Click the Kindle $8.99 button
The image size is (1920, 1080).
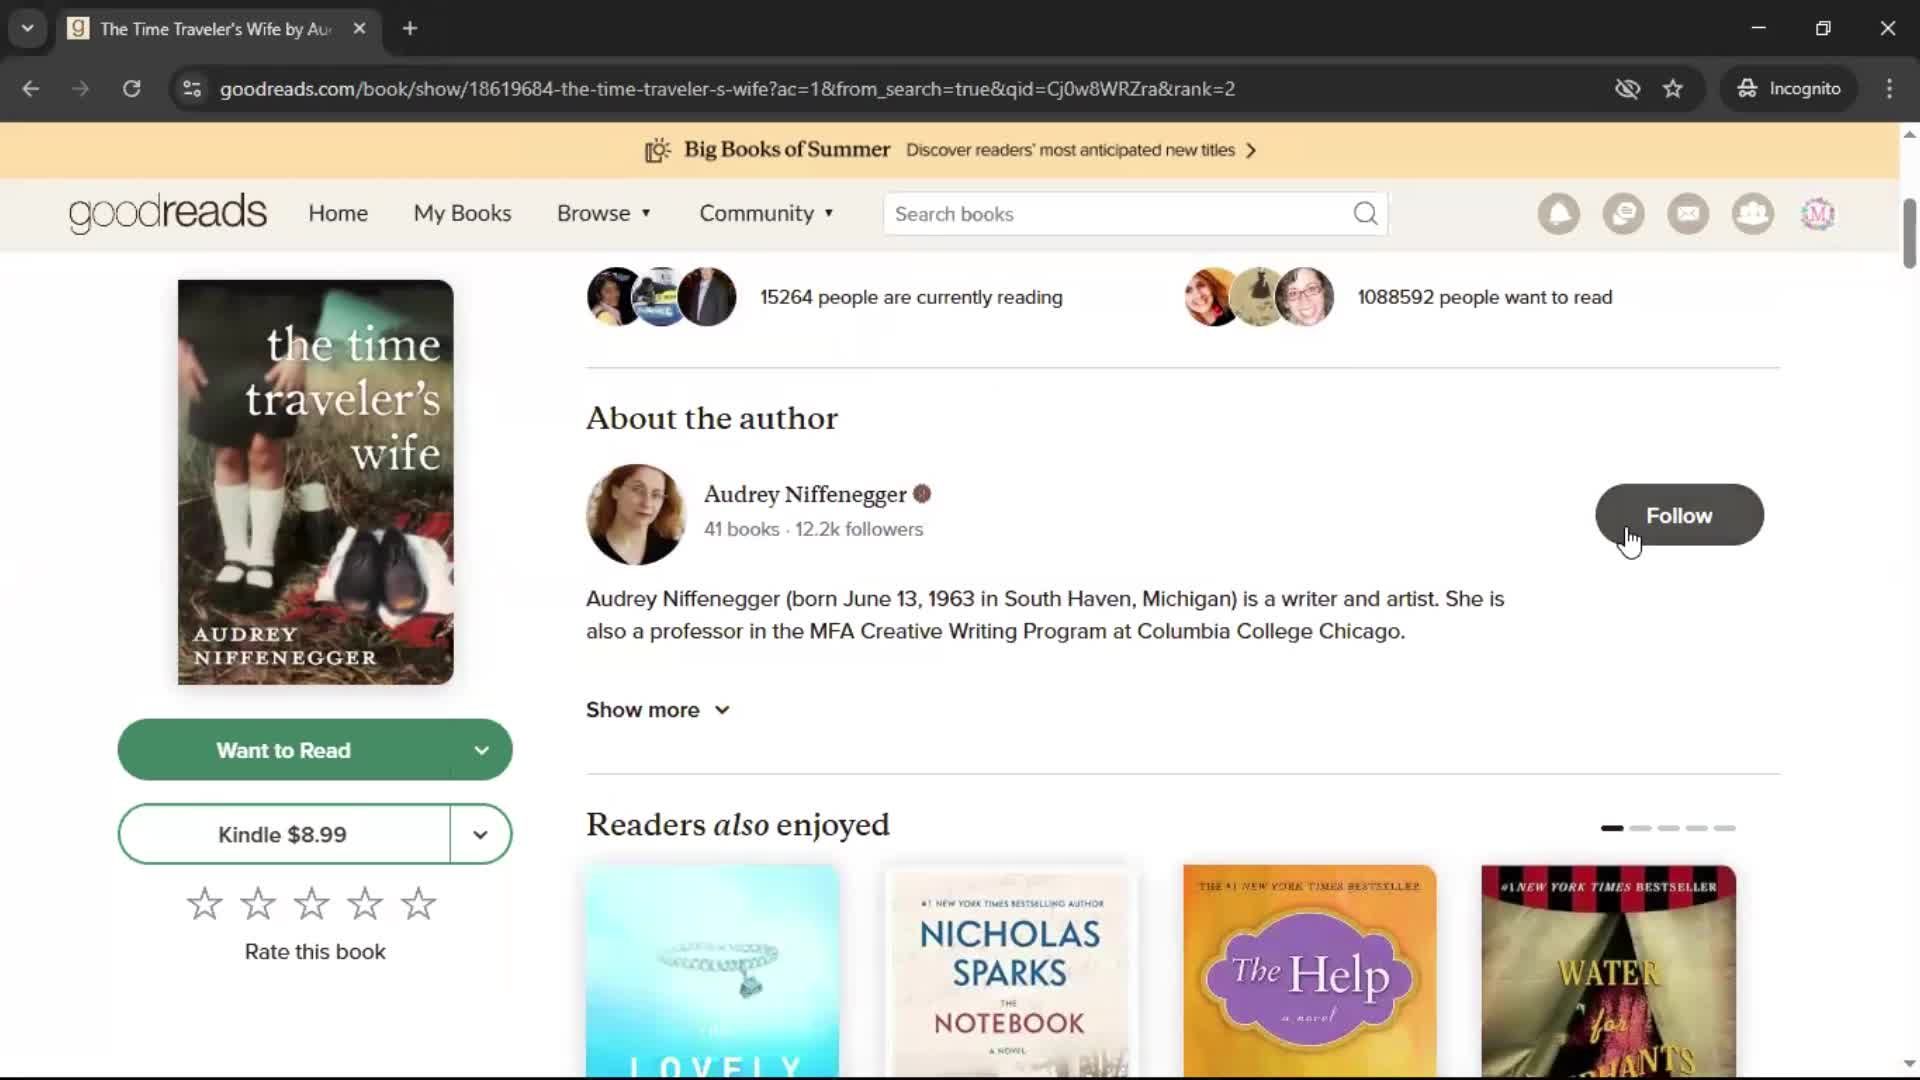(x=283, y=834)
